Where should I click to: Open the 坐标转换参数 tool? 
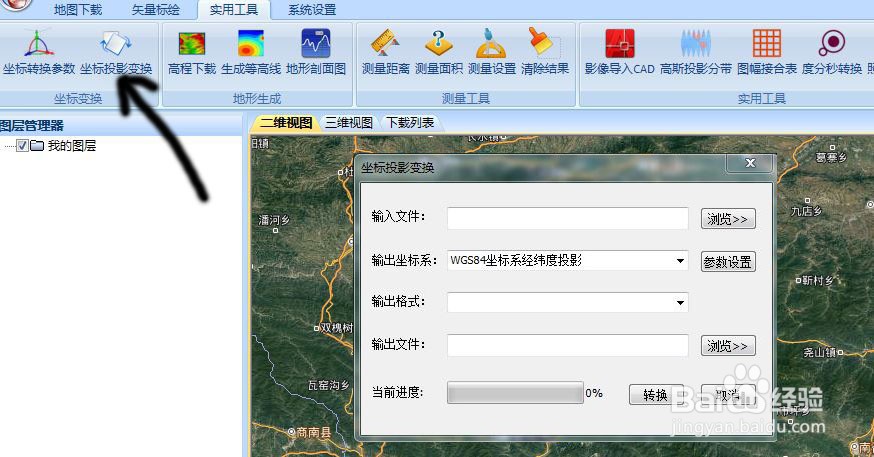(x=38, y=53)
